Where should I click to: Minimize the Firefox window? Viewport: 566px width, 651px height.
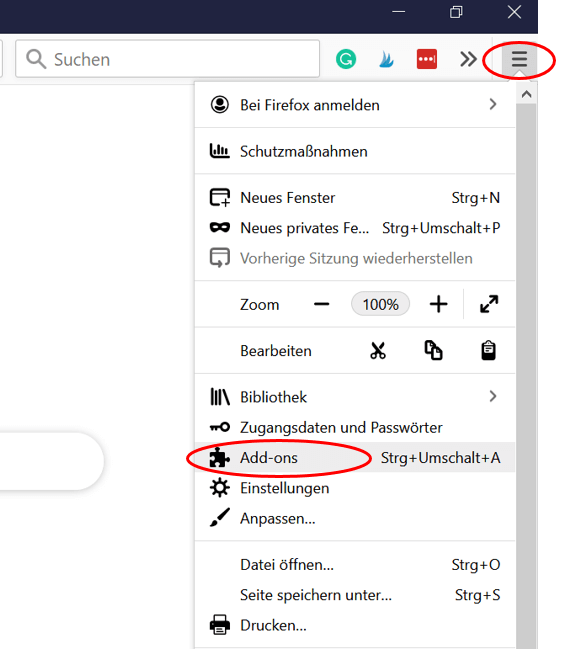[x=399, y=12]
